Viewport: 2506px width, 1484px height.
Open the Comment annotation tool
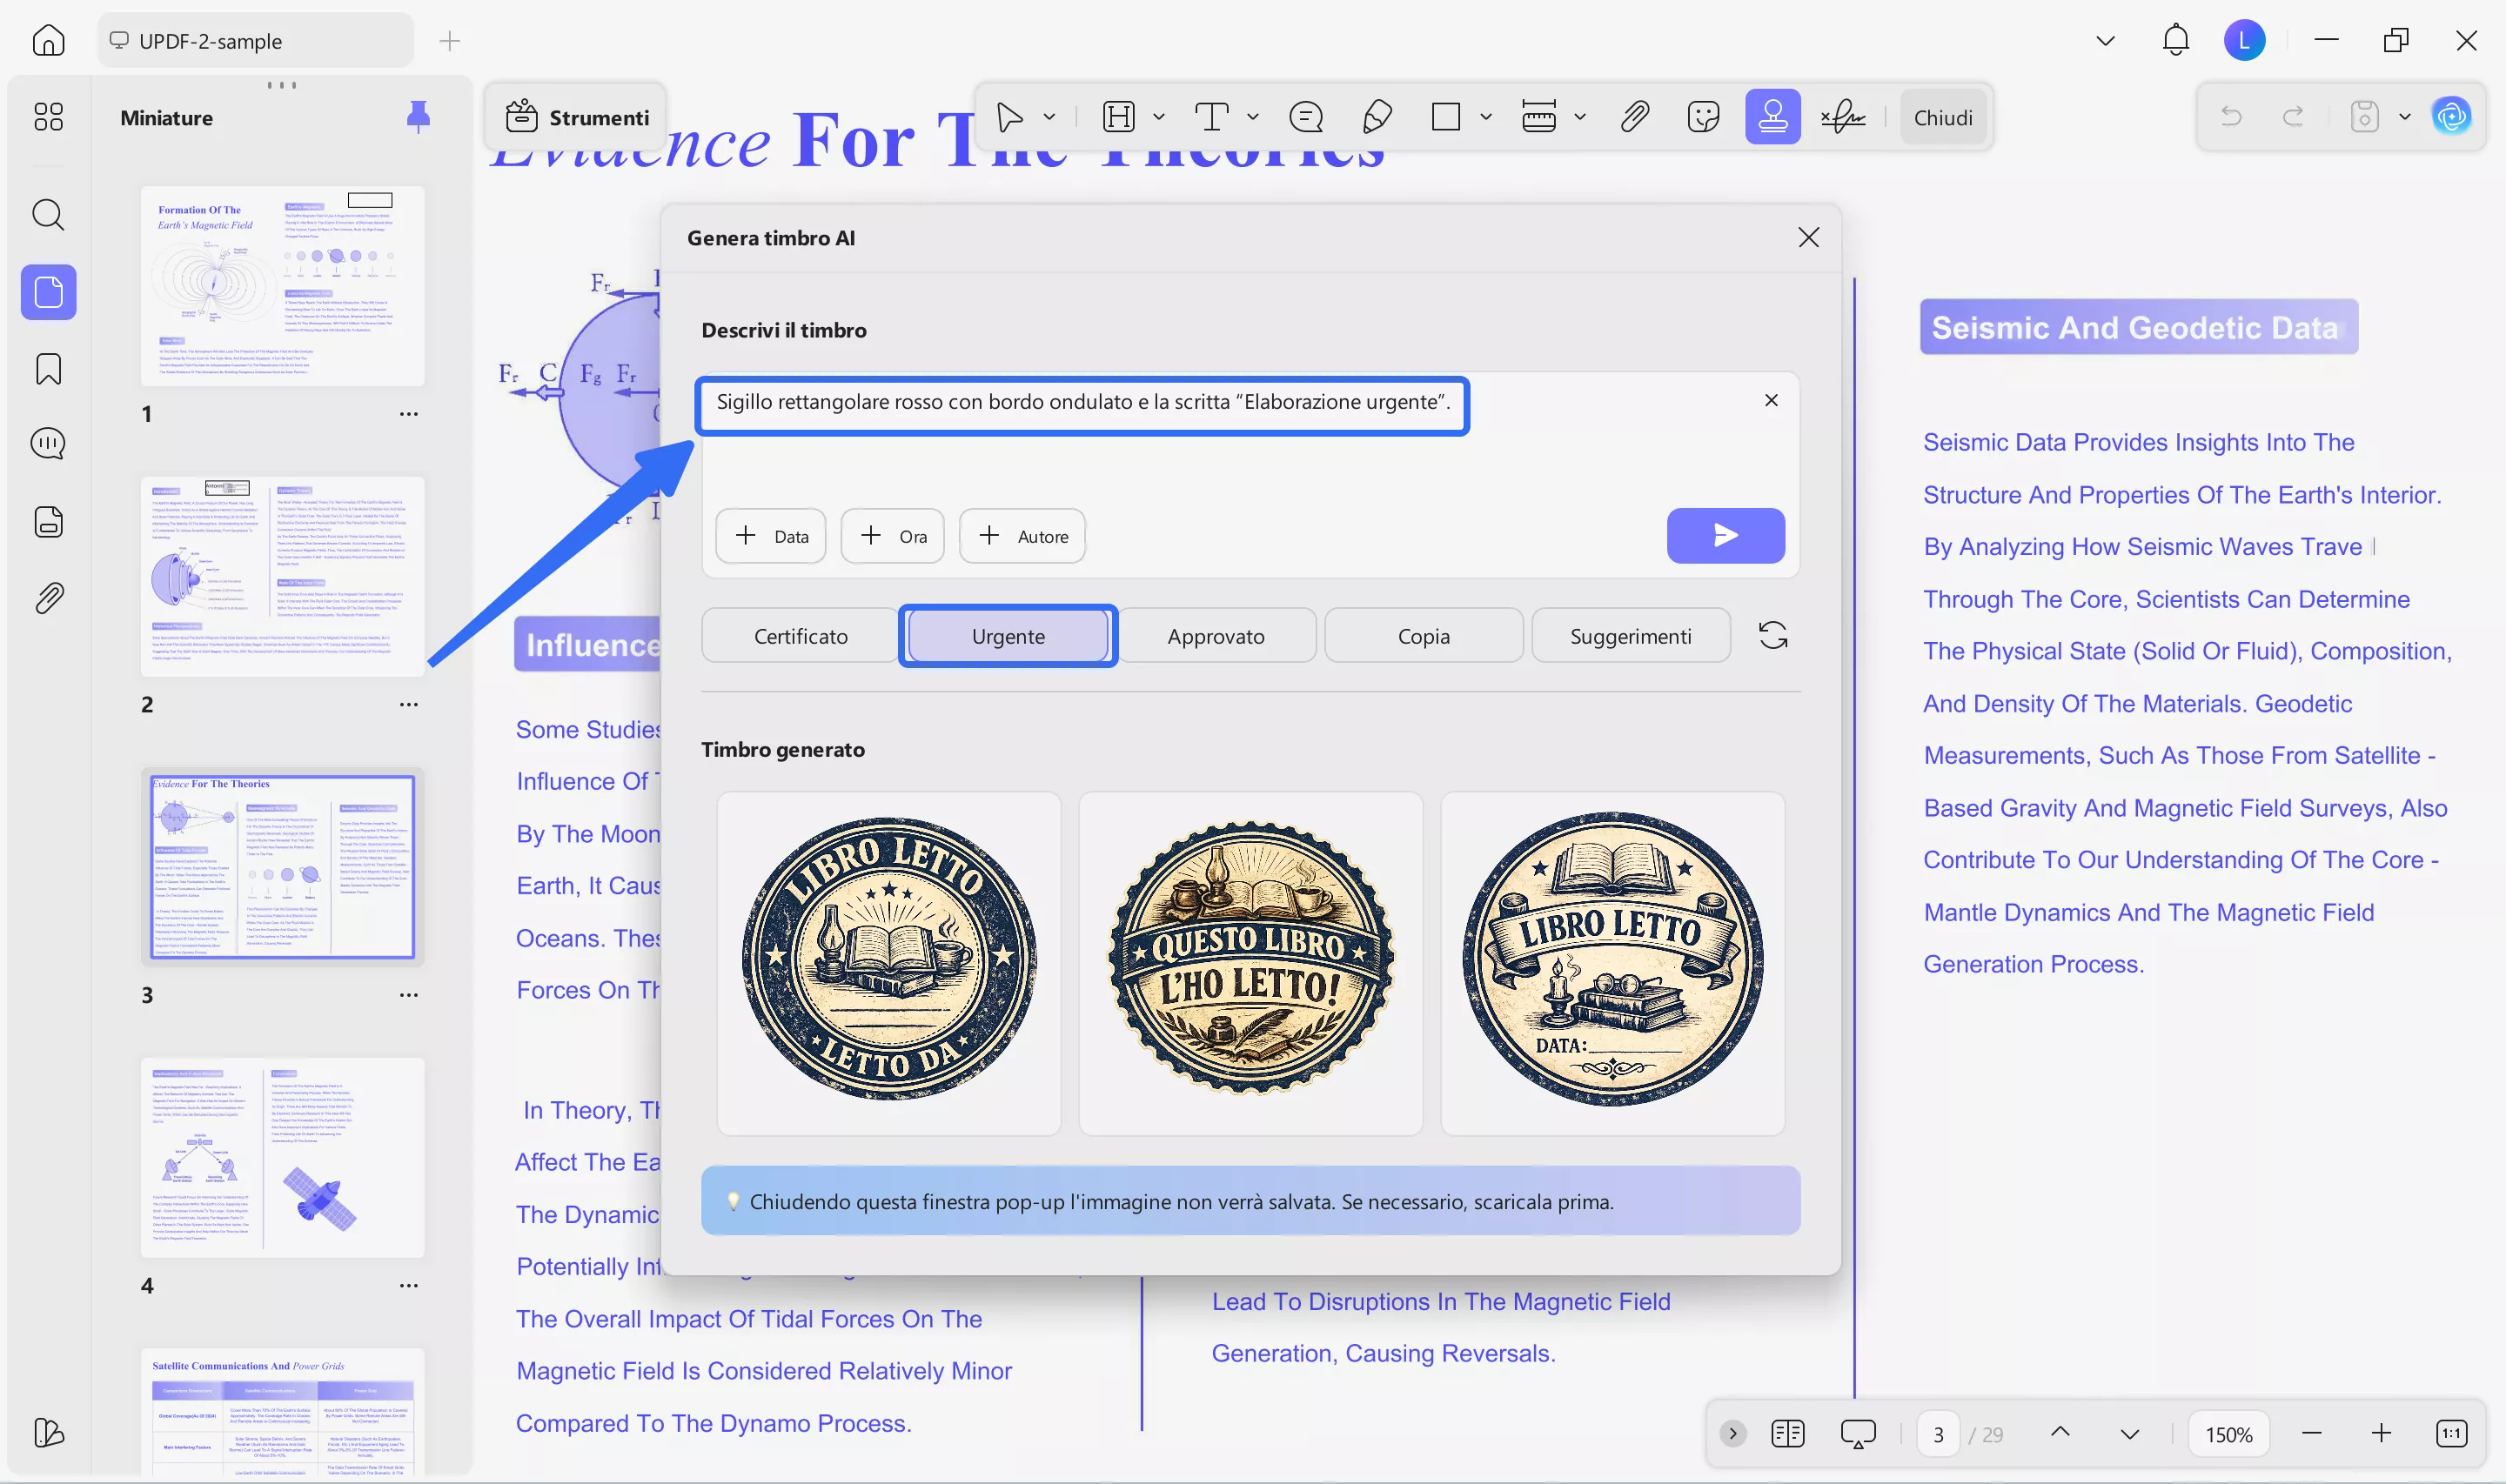(1306, 116)
